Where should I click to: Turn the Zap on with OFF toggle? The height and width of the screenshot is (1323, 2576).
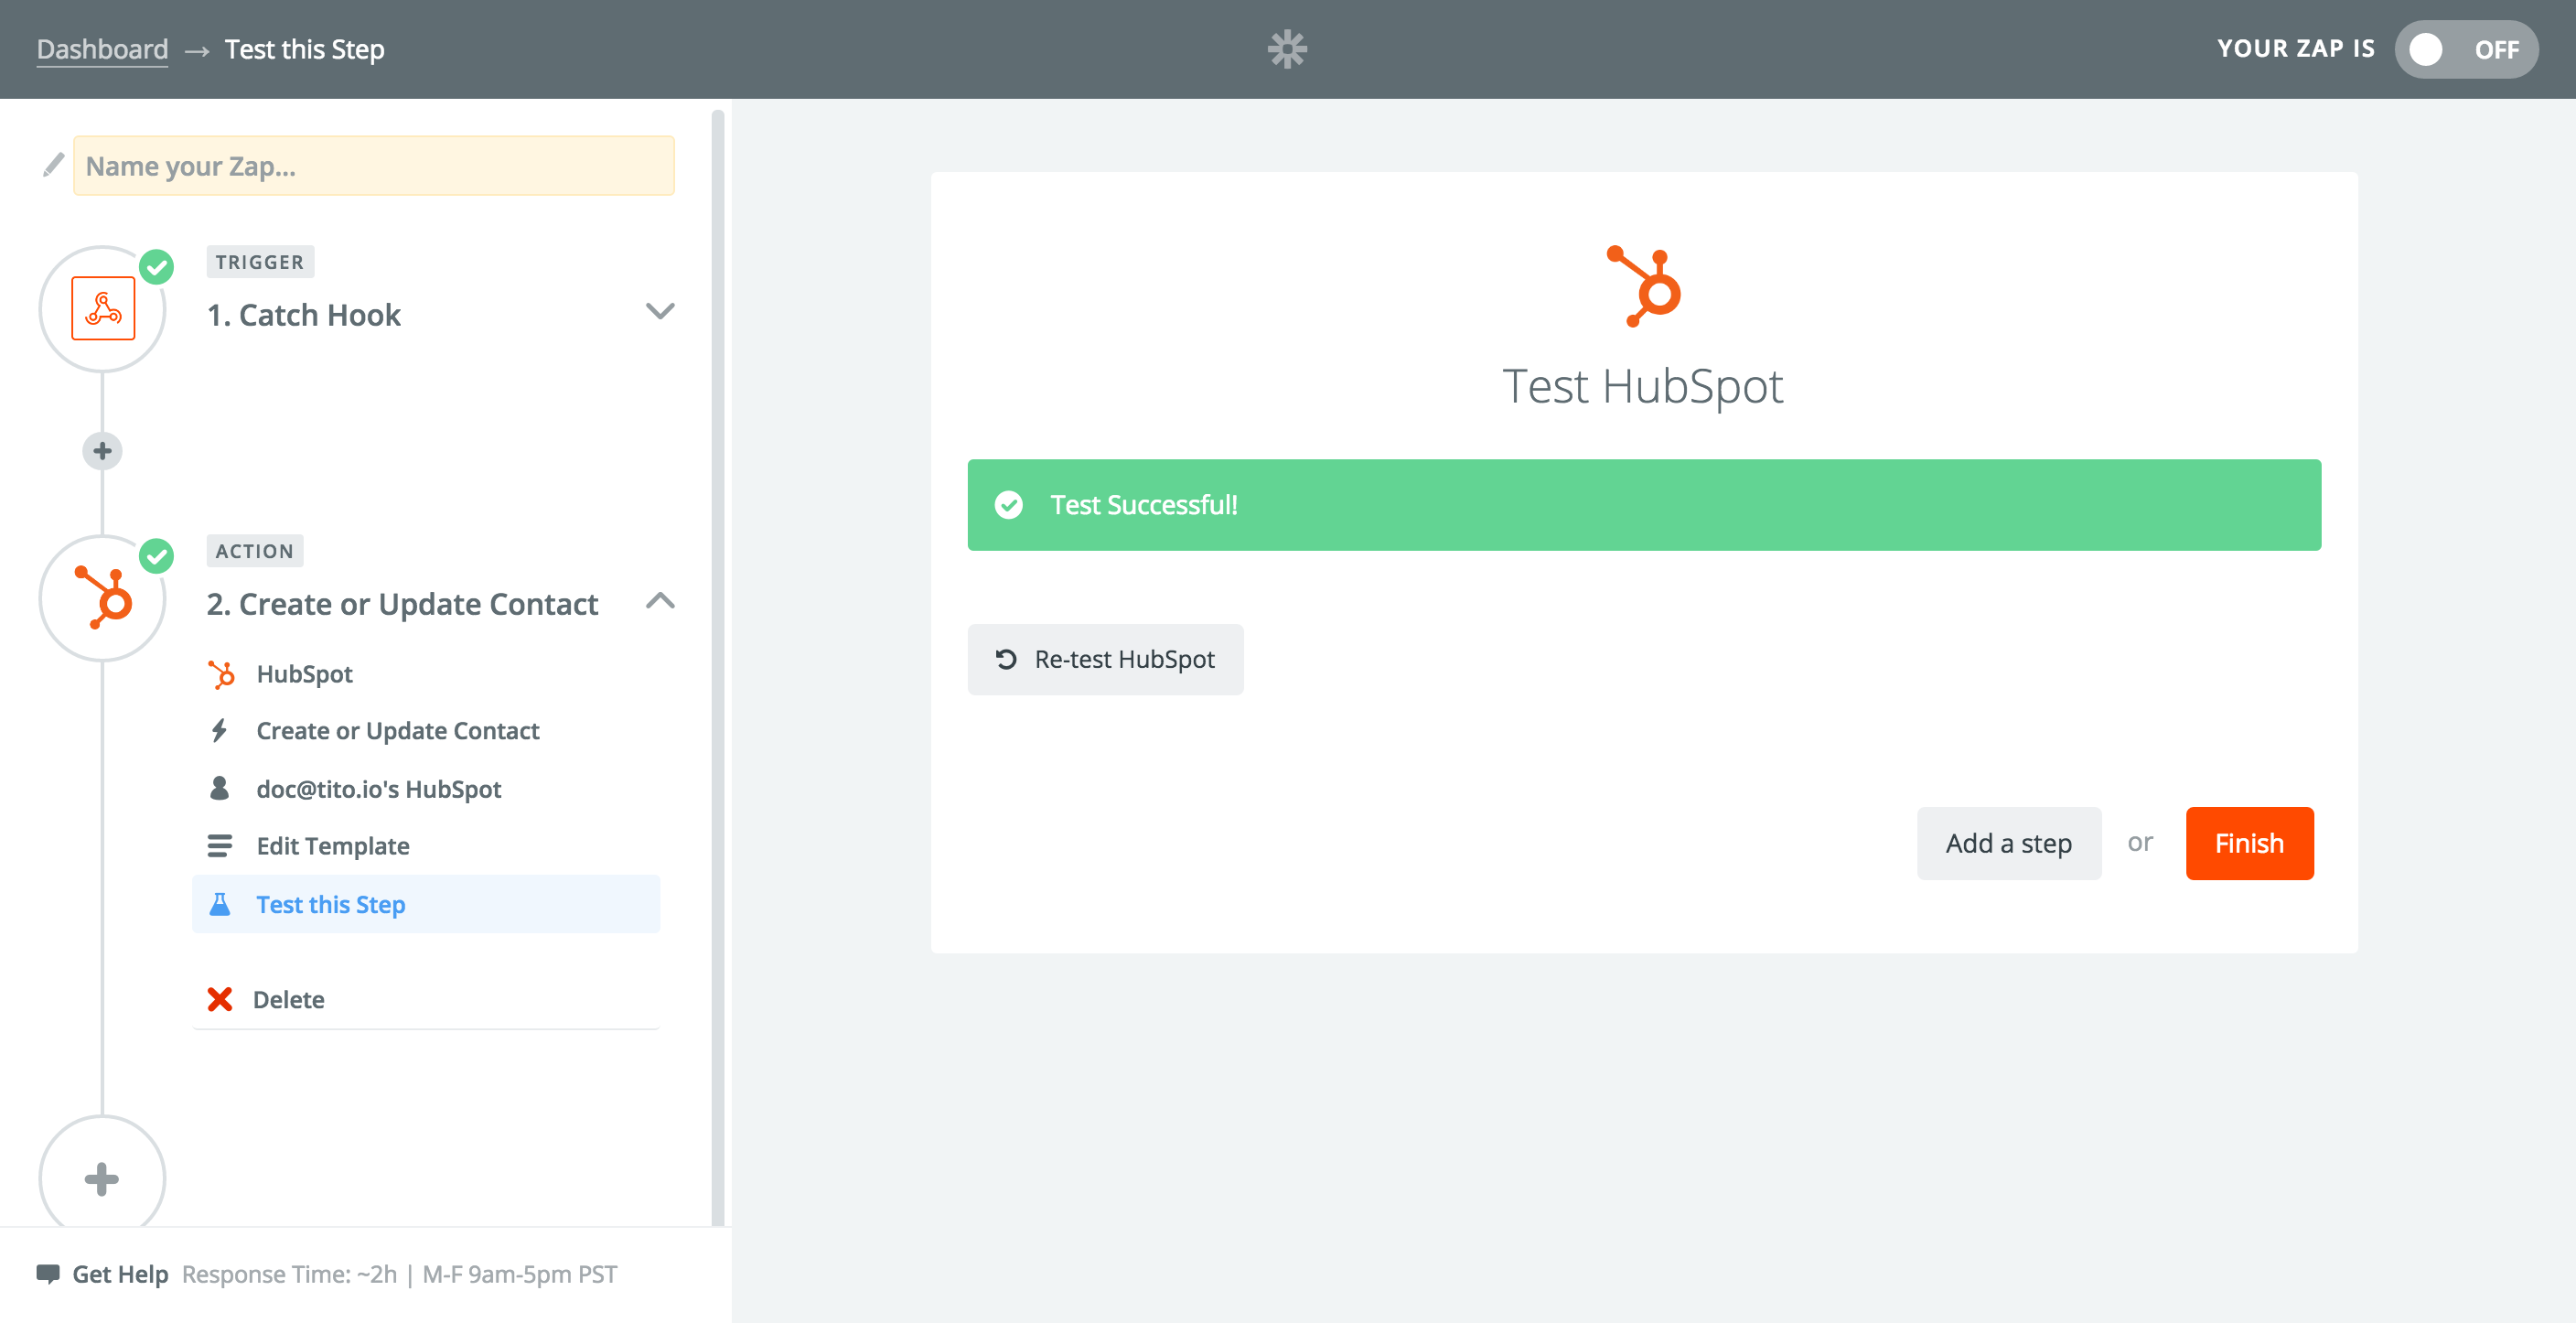click(2465, 49)
